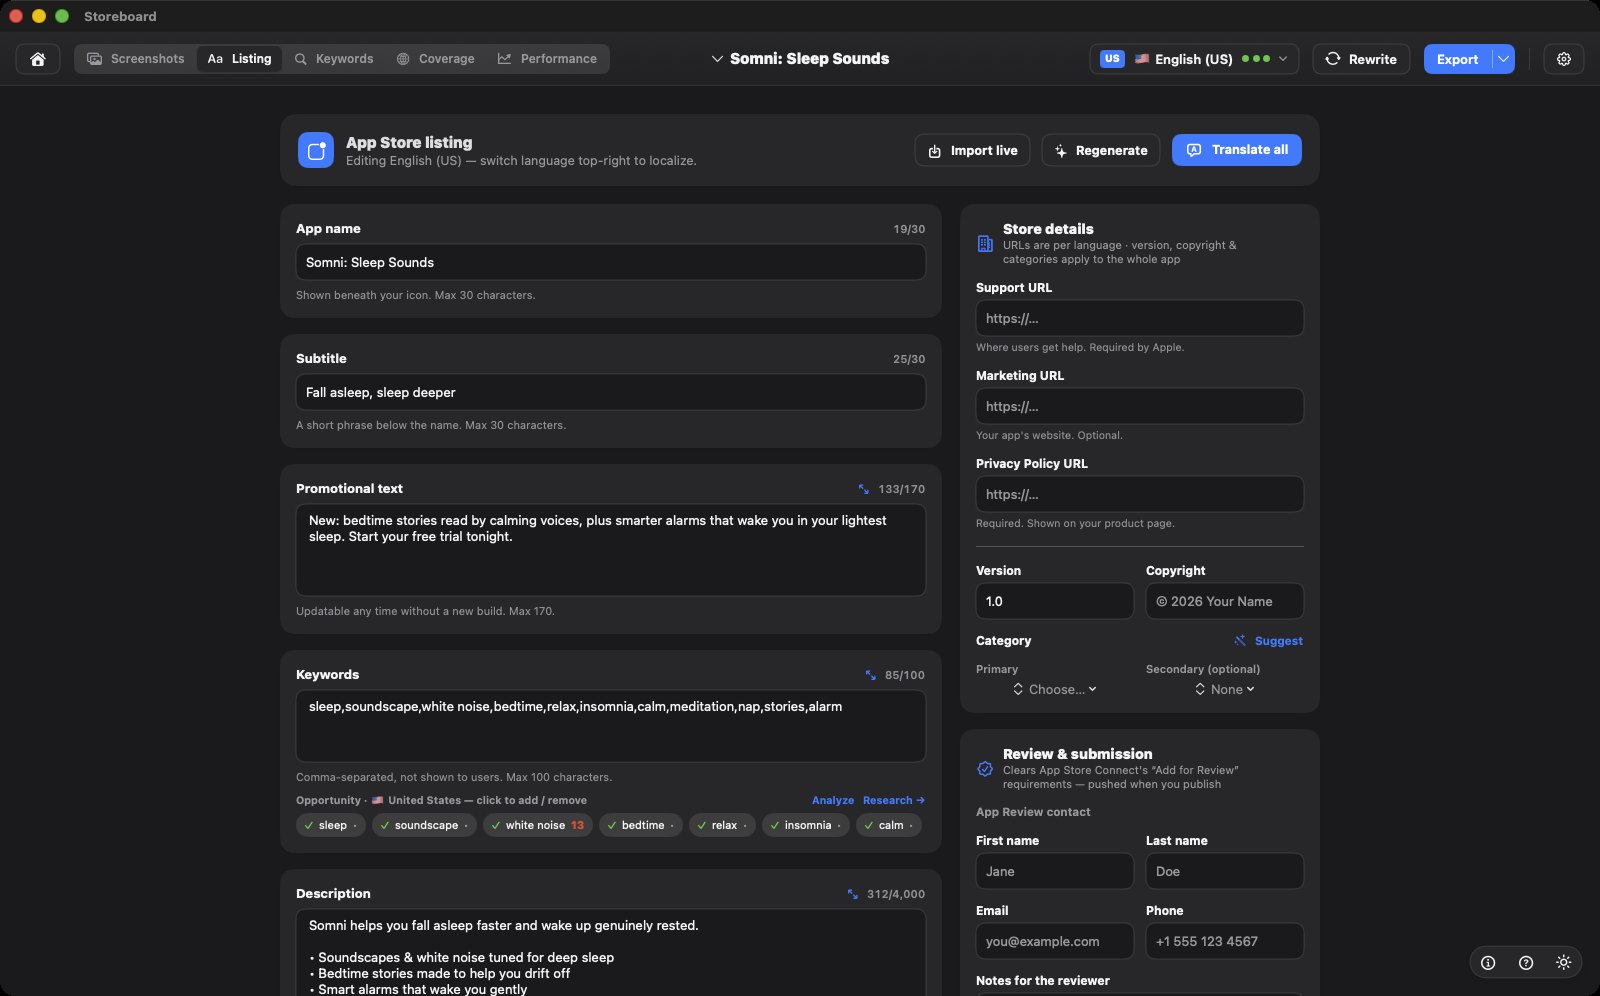Click the 85/100 keywords character count
This screenshot has width=1600, height=996.
point(905,675)
